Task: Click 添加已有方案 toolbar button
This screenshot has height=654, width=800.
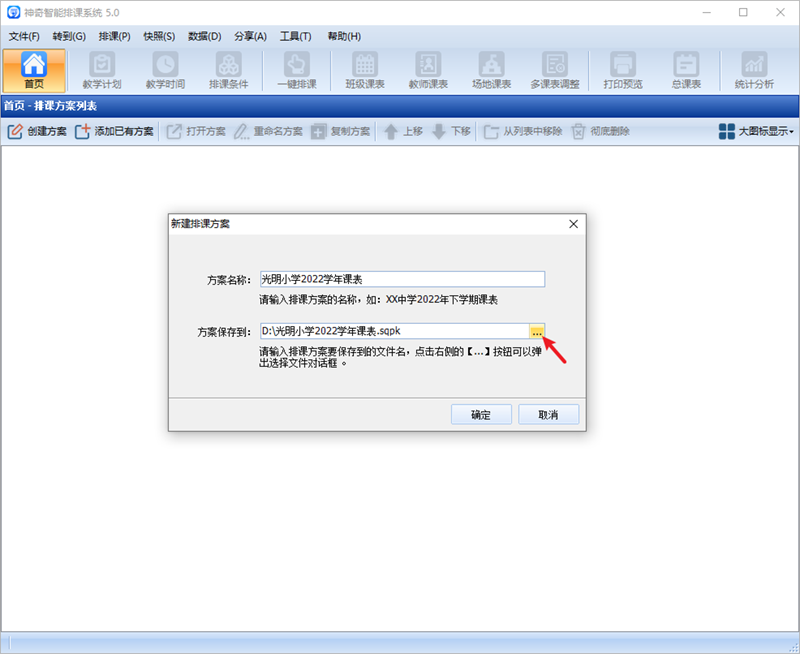Action: click(114, 132)
